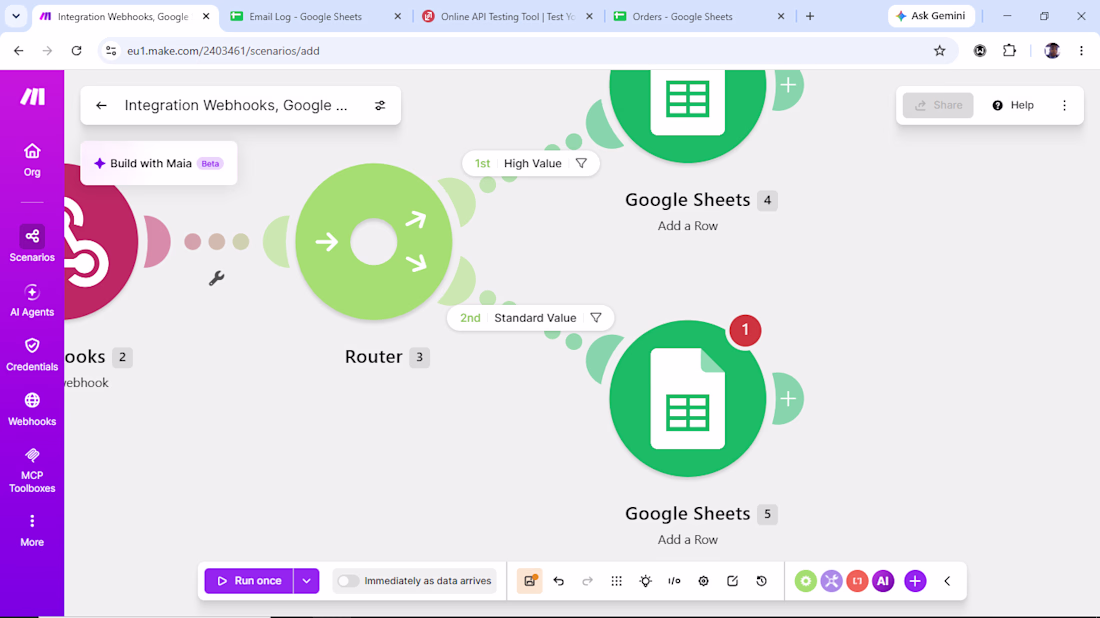Expand the Run once dropdown arrow

307,581
